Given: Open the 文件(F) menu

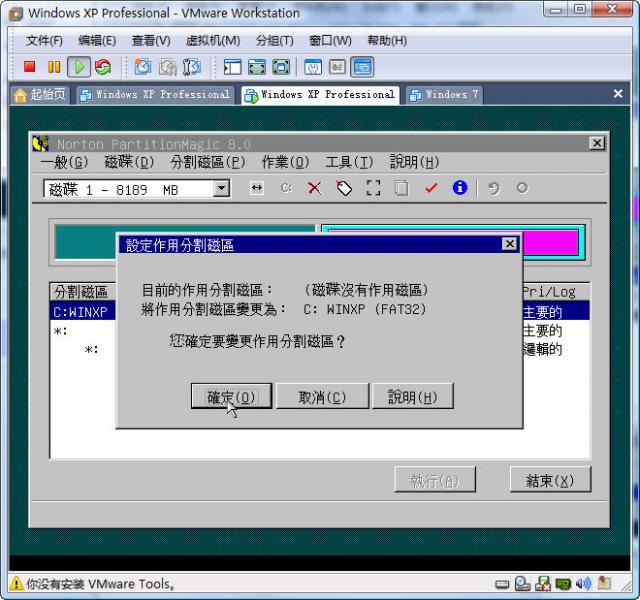Looking at the screenshot, I should [44, 41].
